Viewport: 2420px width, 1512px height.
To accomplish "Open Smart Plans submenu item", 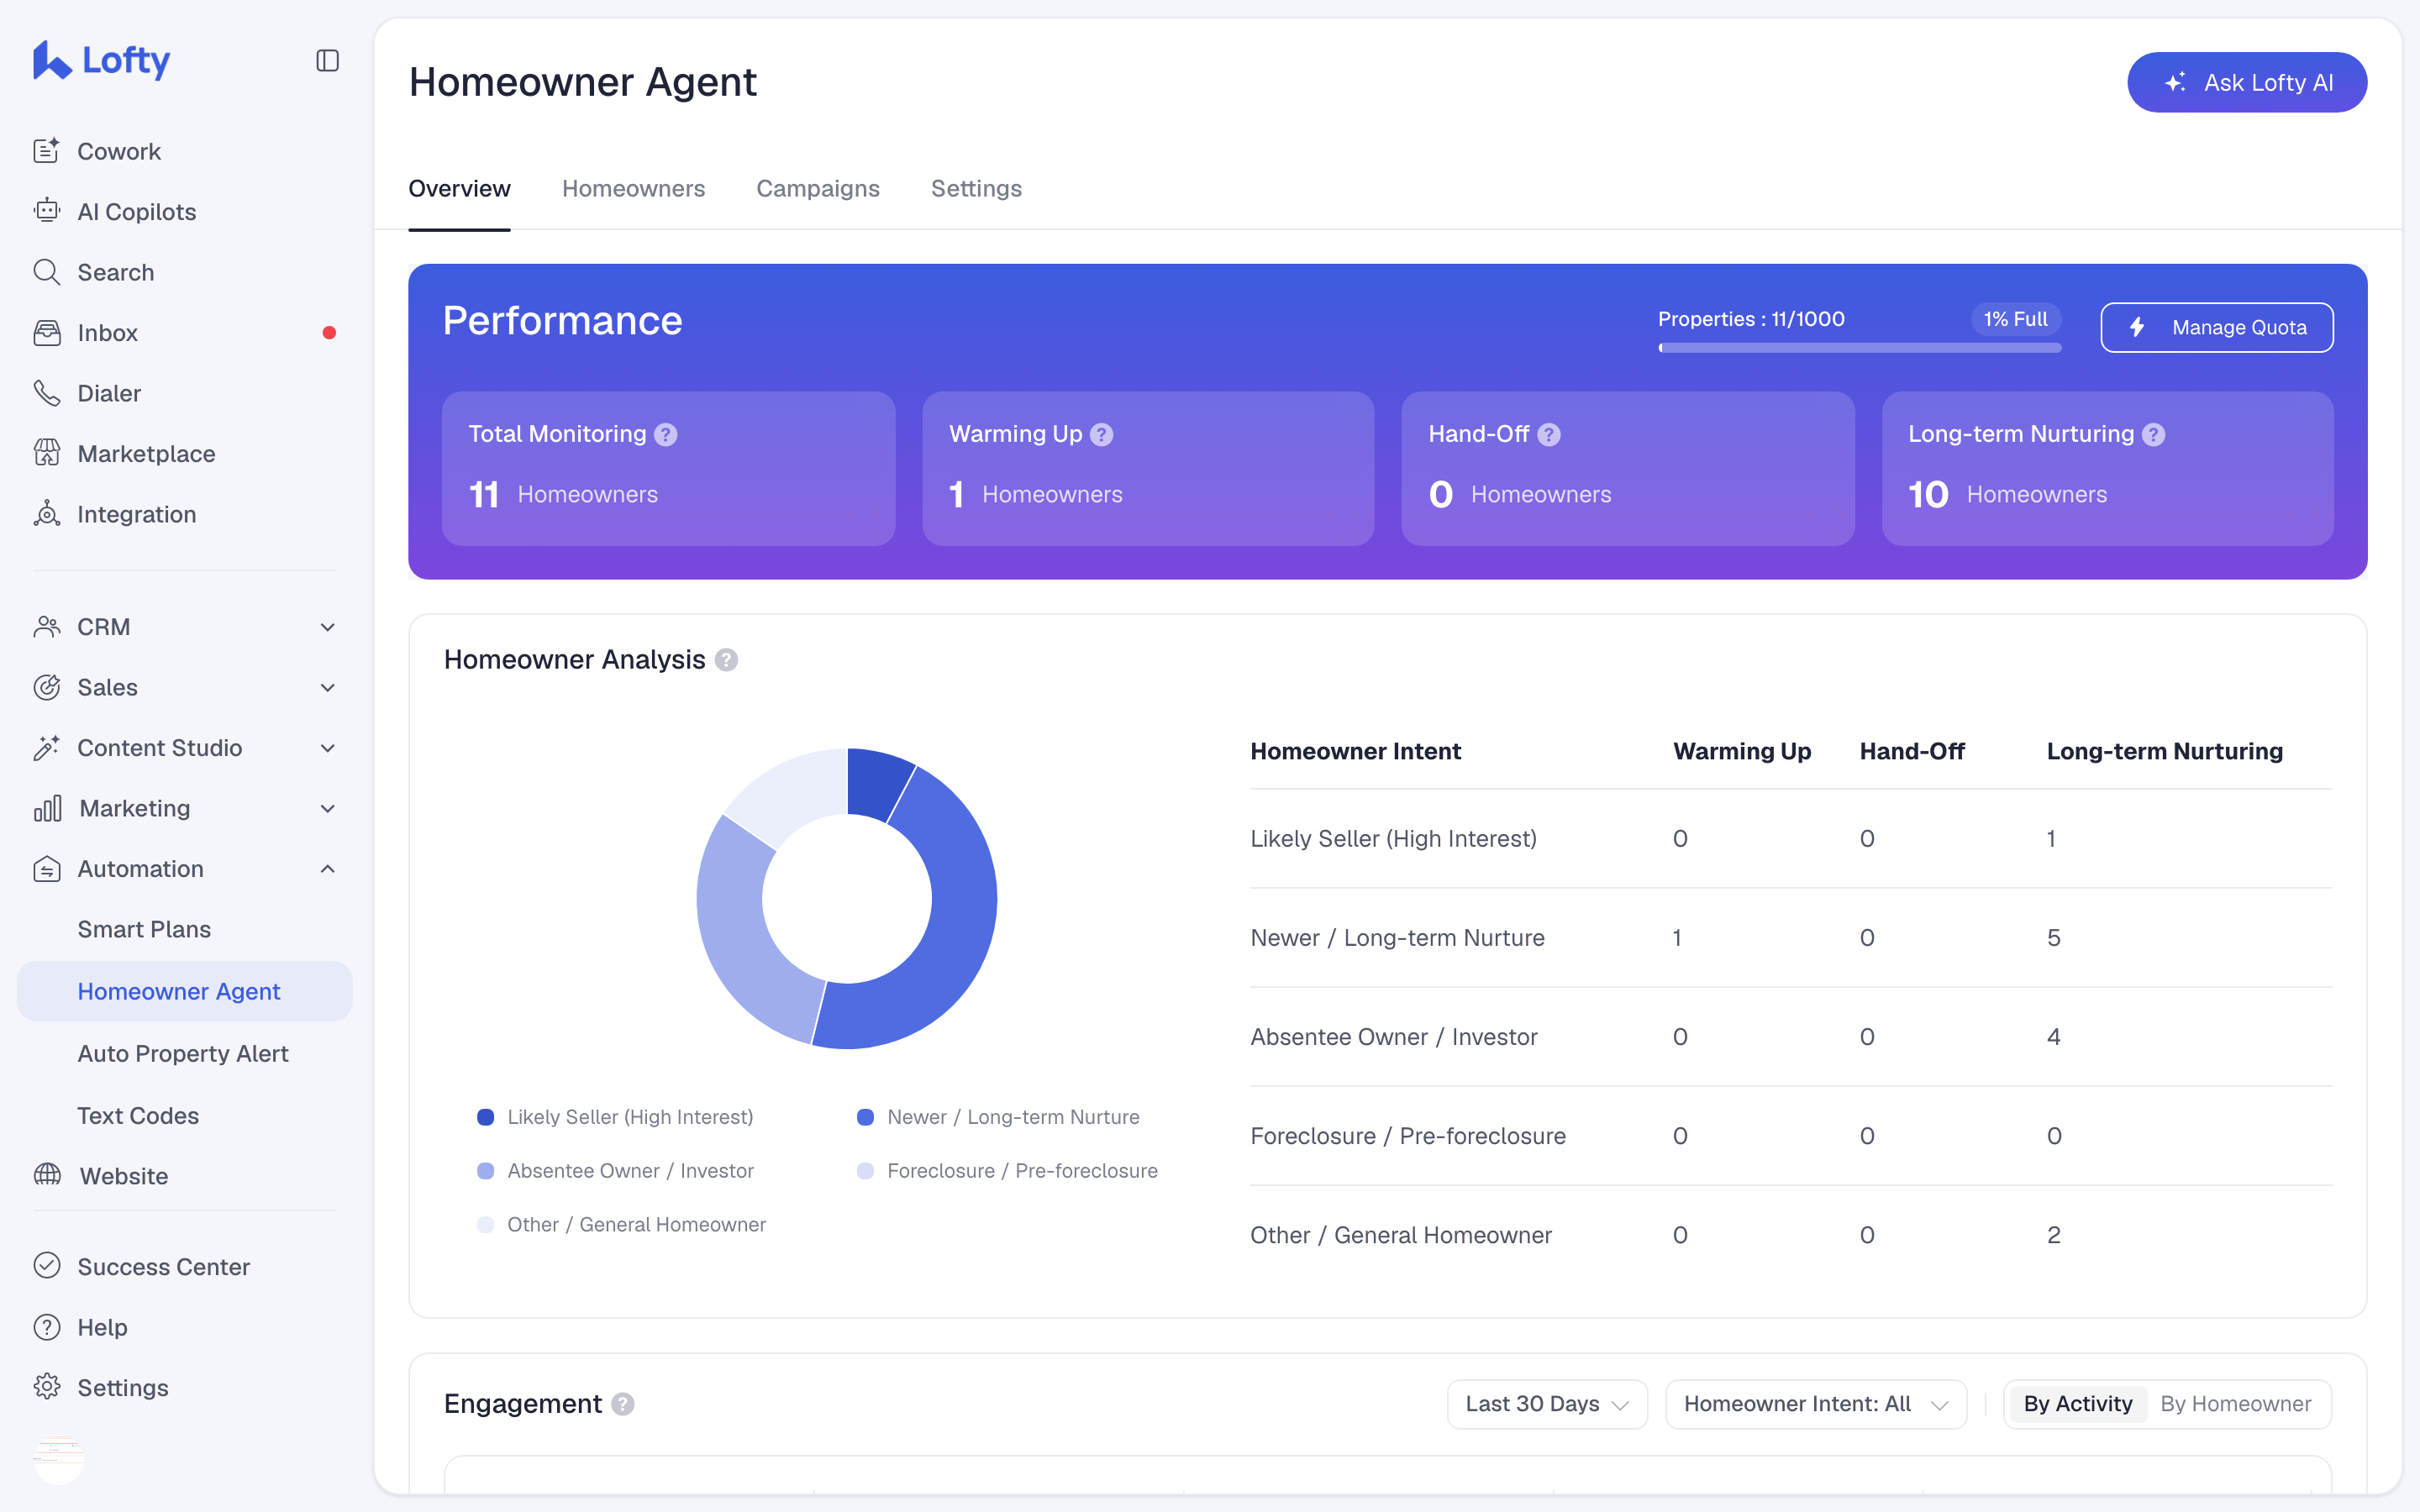I will 144,929.
